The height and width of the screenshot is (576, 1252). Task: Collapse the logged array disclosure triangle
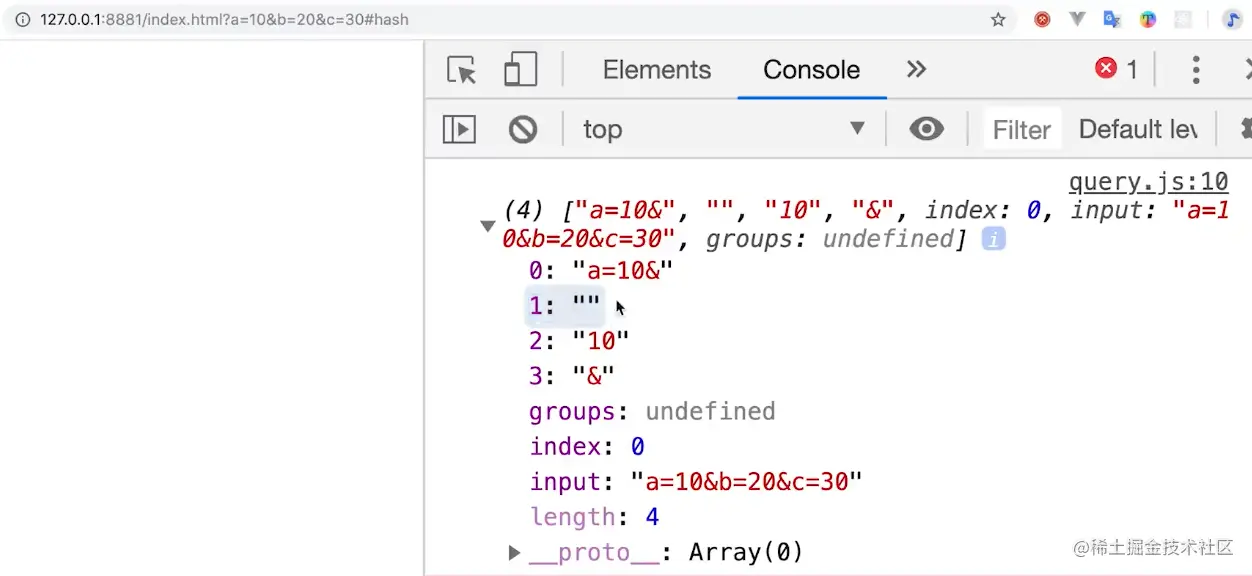coord(488,226)
